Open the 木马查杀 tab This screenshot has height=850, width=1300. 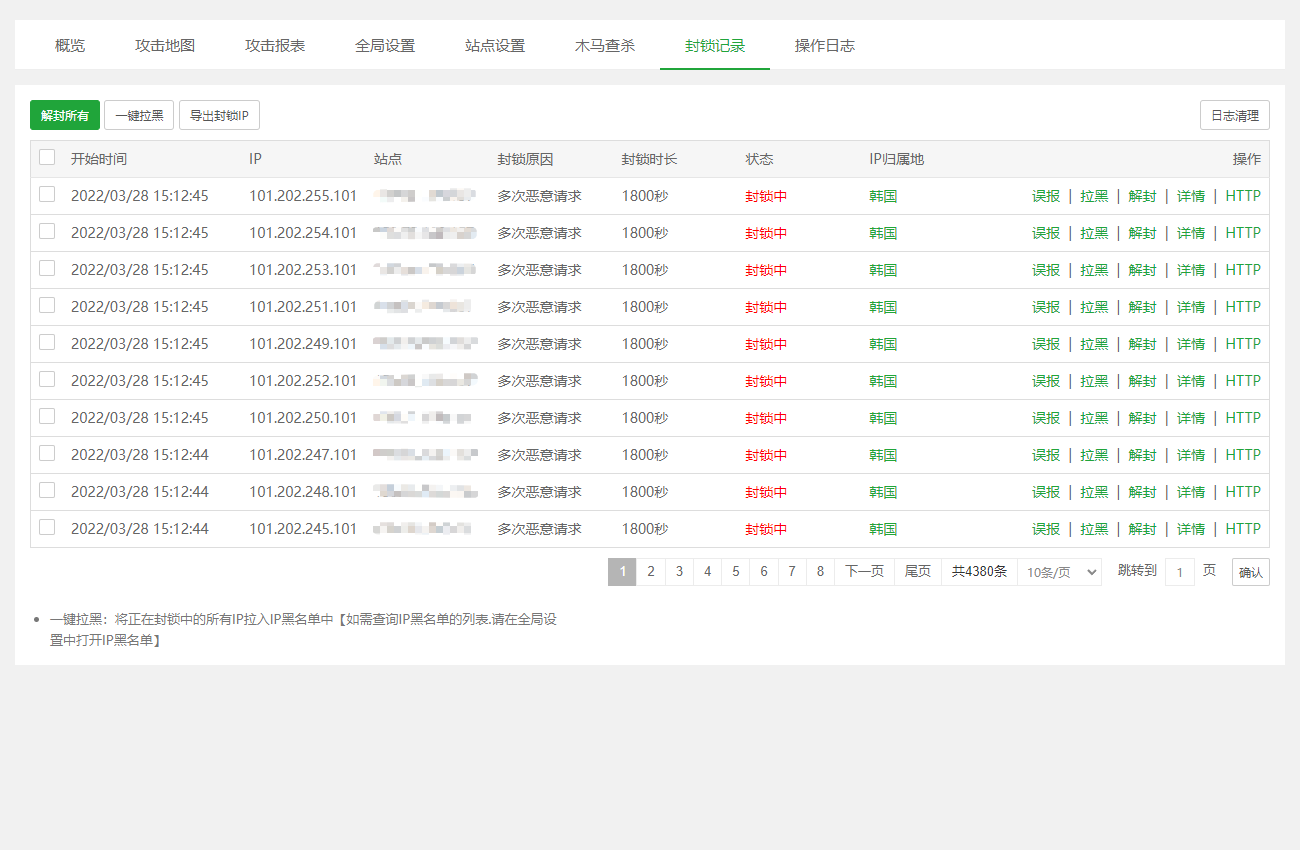tap(605, 46)
